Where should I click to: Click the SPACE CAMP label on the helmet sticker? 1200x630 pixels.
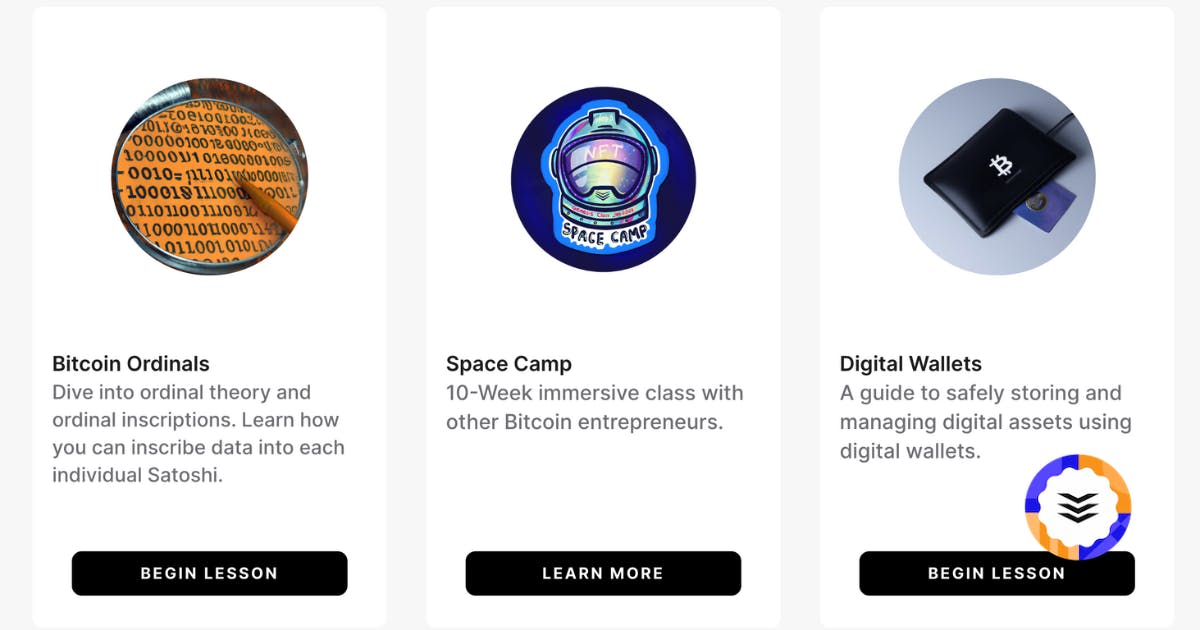604,233
